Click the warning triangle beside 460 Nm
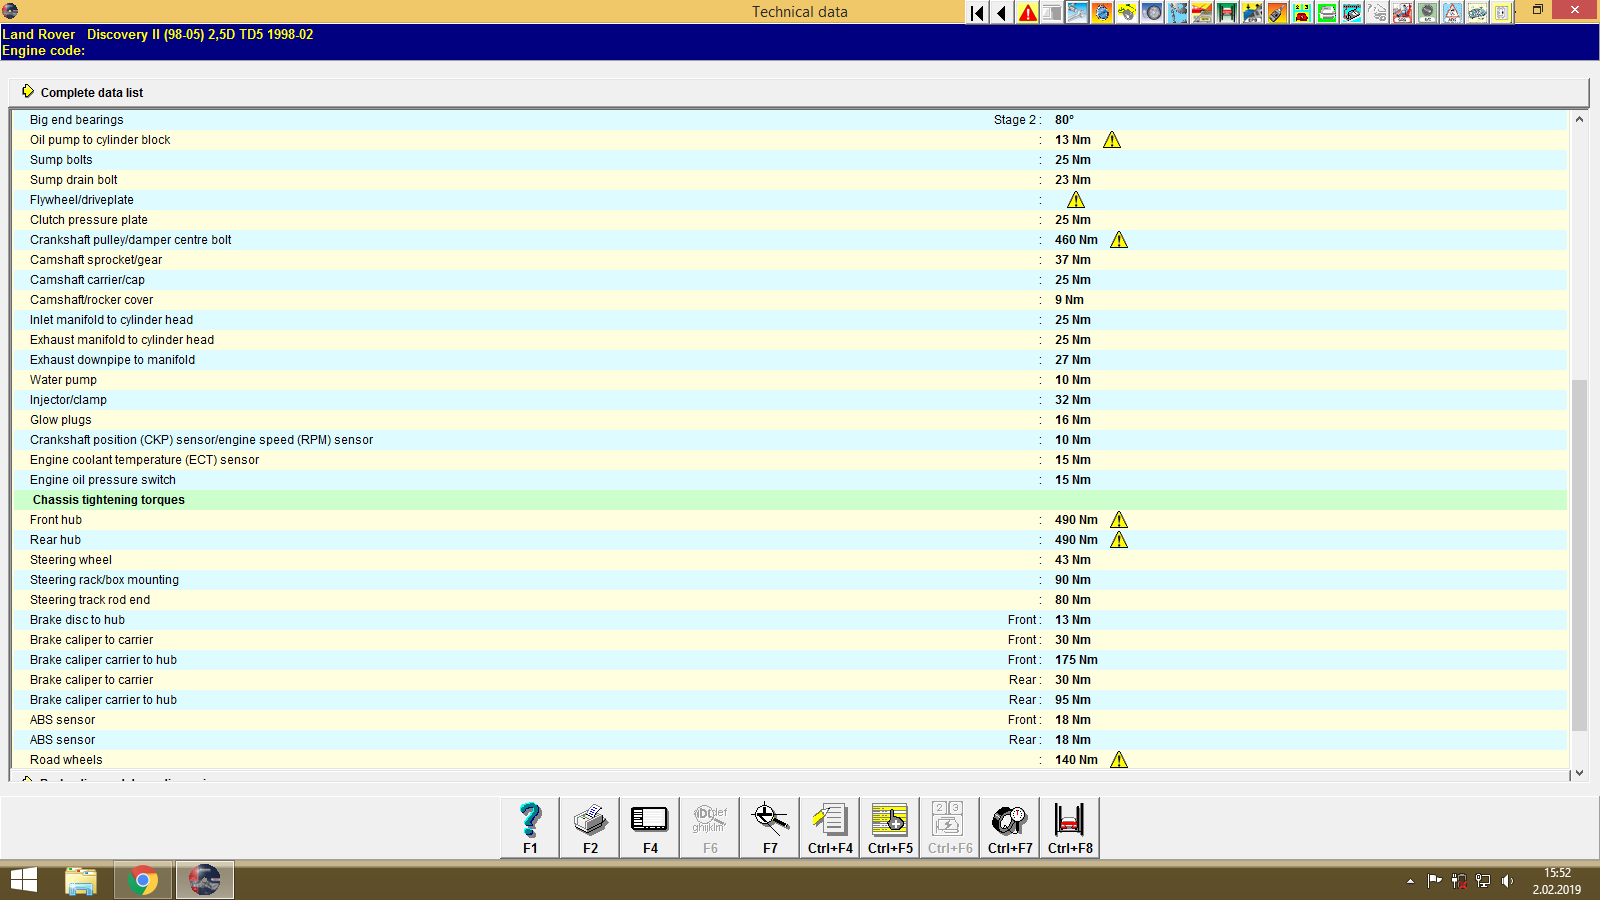Screen dimensions: 1600x900 point(1119,240)
